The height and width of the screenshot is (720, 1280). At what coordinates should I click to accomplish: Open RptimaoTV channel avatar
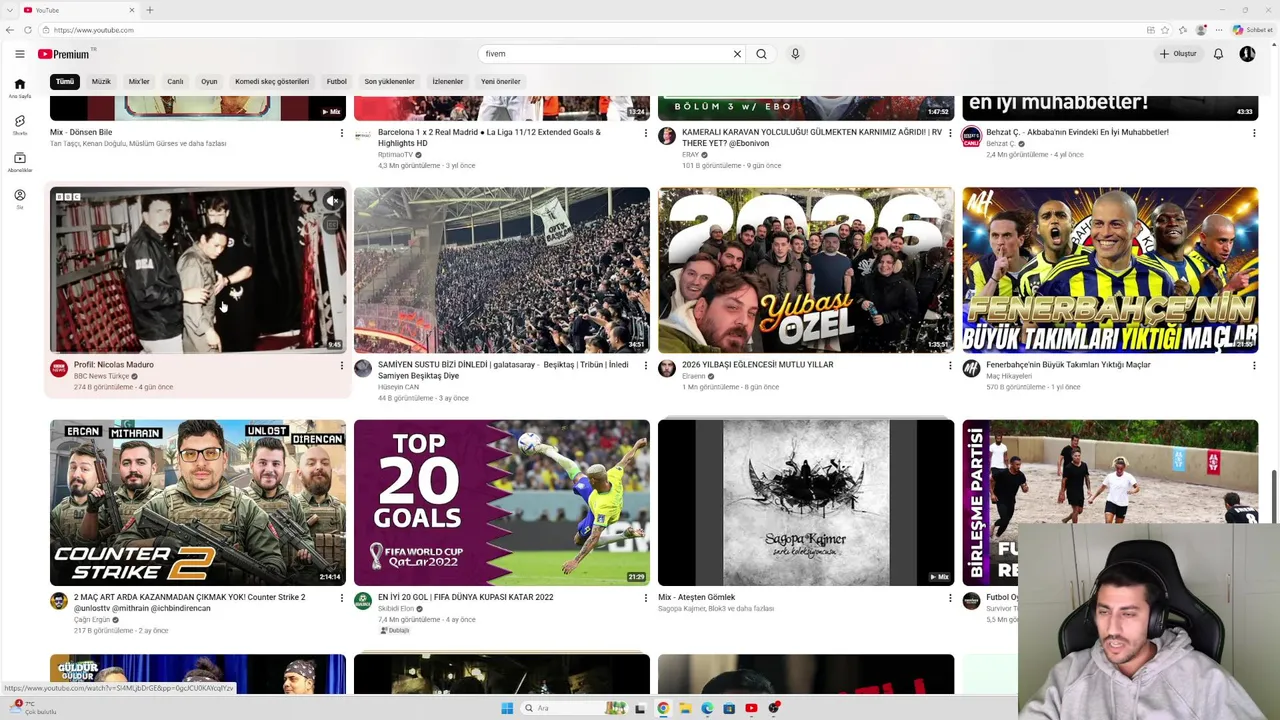tap(363, 136)
